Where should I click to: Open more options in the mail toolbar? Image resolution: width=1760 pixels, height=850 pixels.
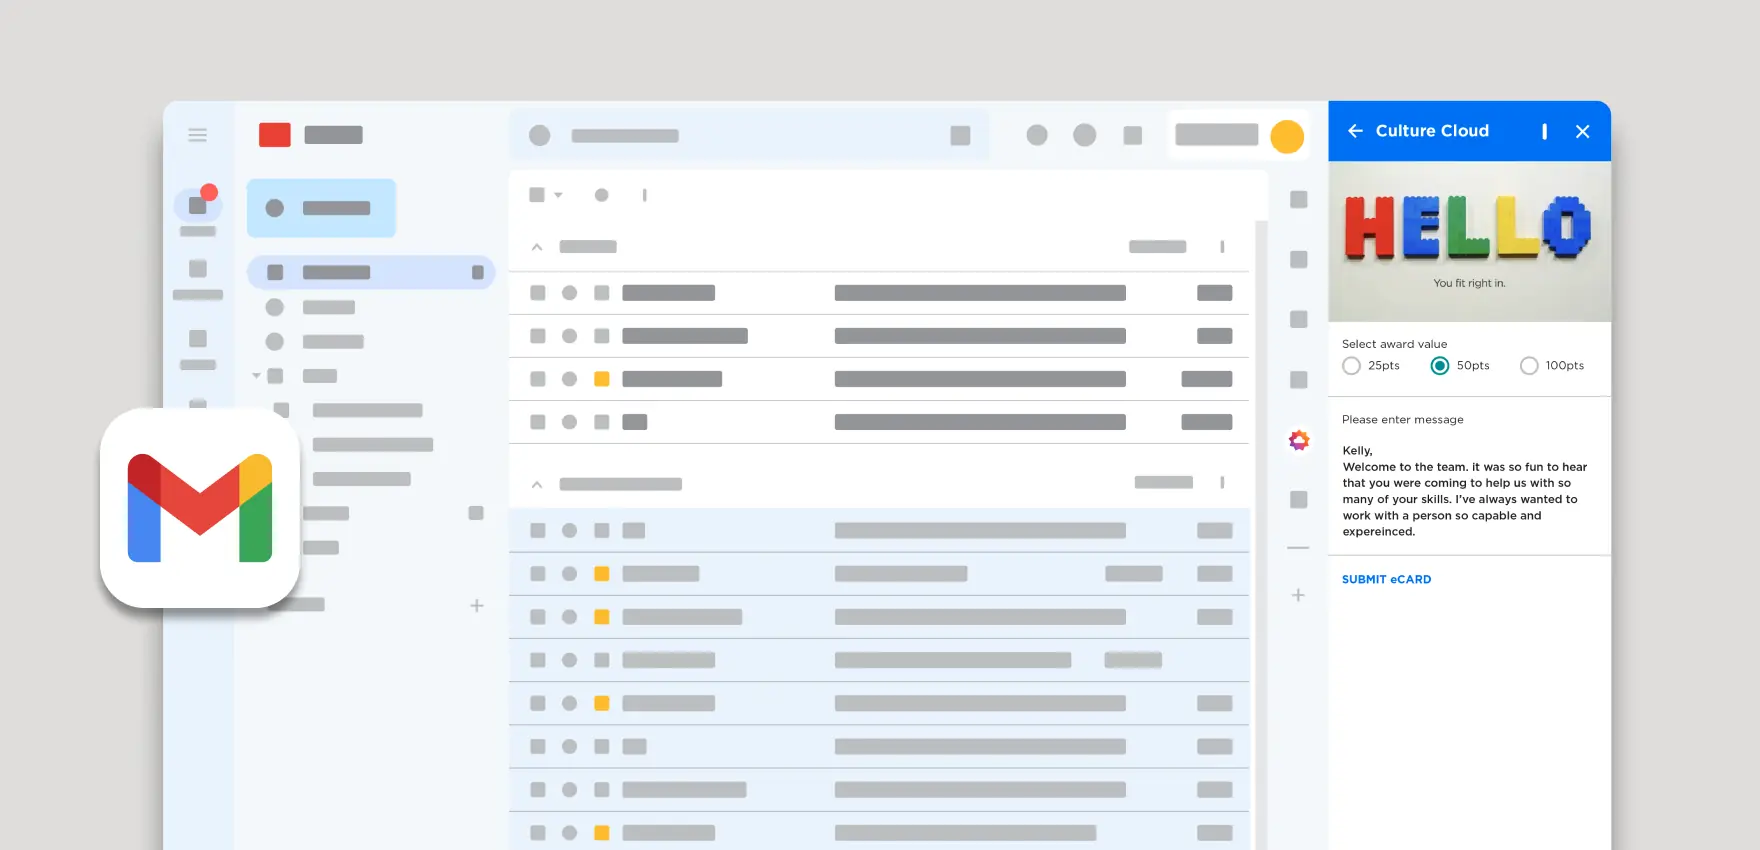(644, 195)
